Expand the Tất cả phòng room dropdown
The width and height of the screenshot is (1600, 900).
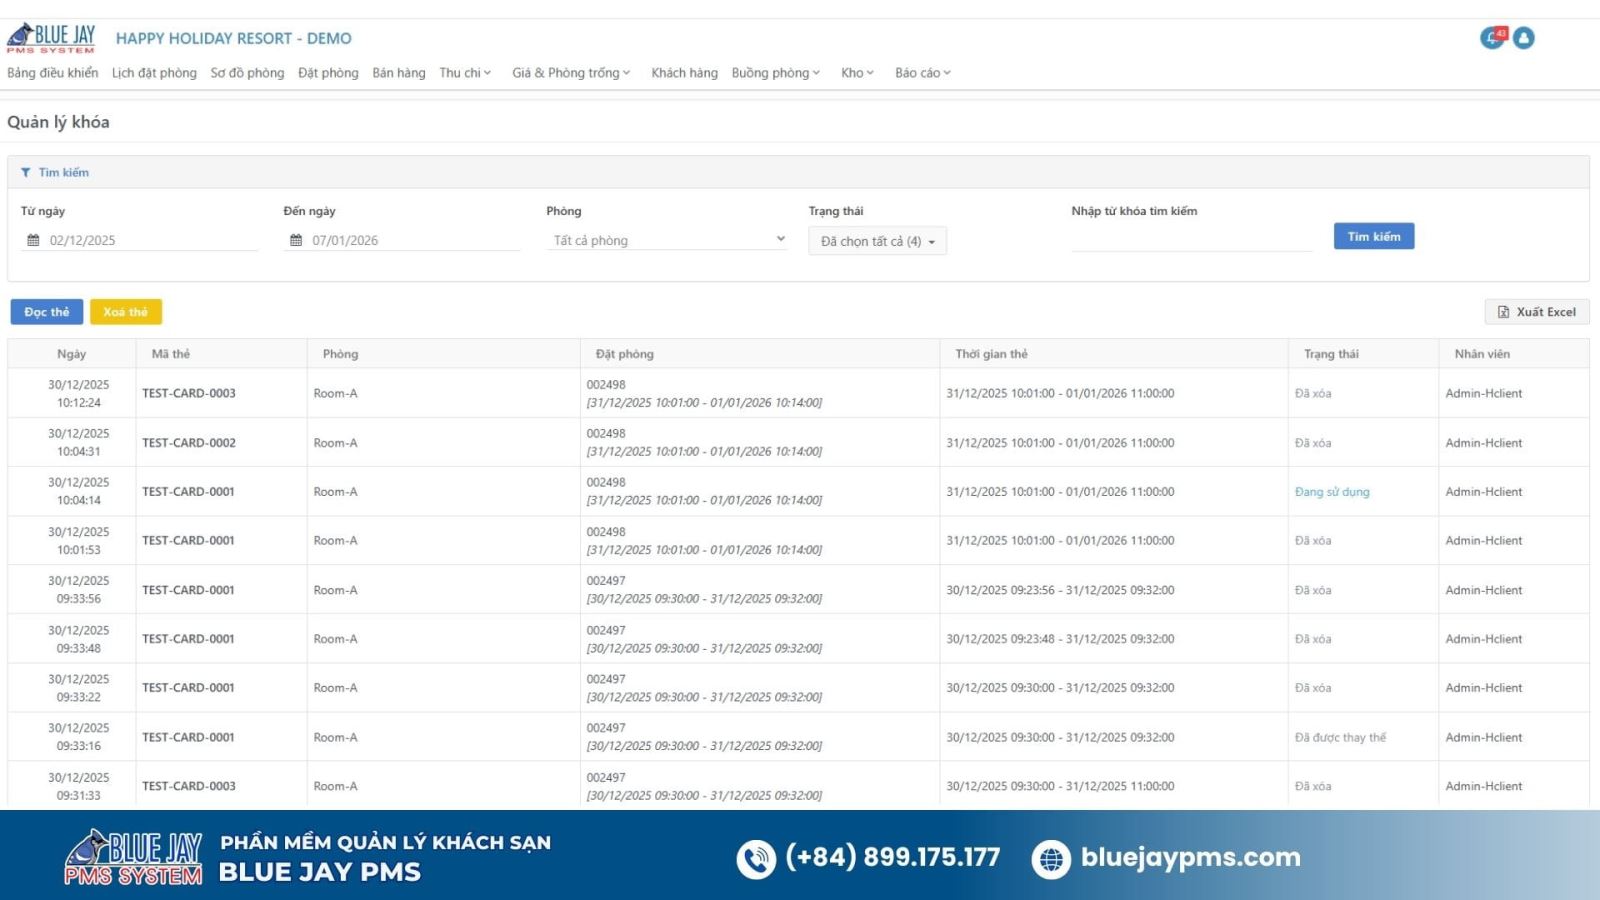668,241
